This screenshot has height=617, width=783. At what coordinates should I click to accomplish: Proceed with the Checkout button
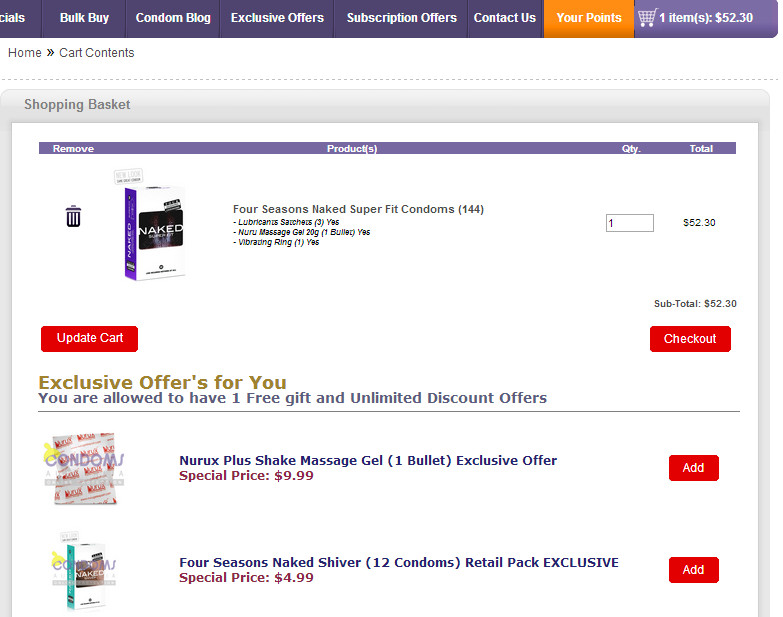click(x=690, y=339)
